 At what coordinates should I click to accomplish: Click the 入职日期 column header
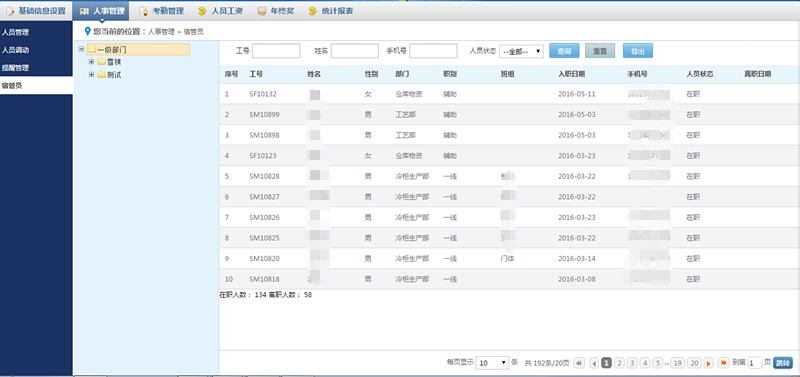(x=571, y=74)
